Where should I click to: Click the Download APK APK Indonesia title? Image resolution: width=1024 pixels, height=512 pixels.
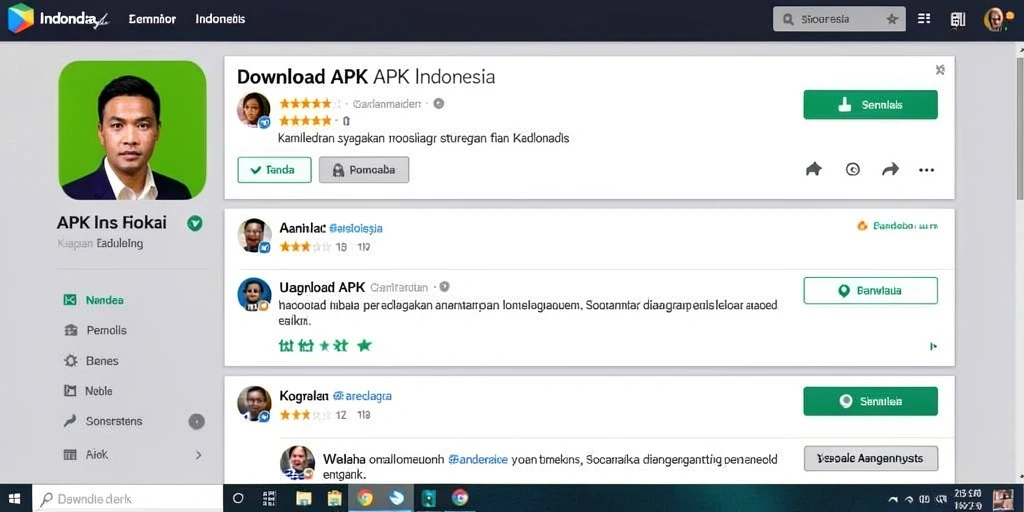click(366, 76)
